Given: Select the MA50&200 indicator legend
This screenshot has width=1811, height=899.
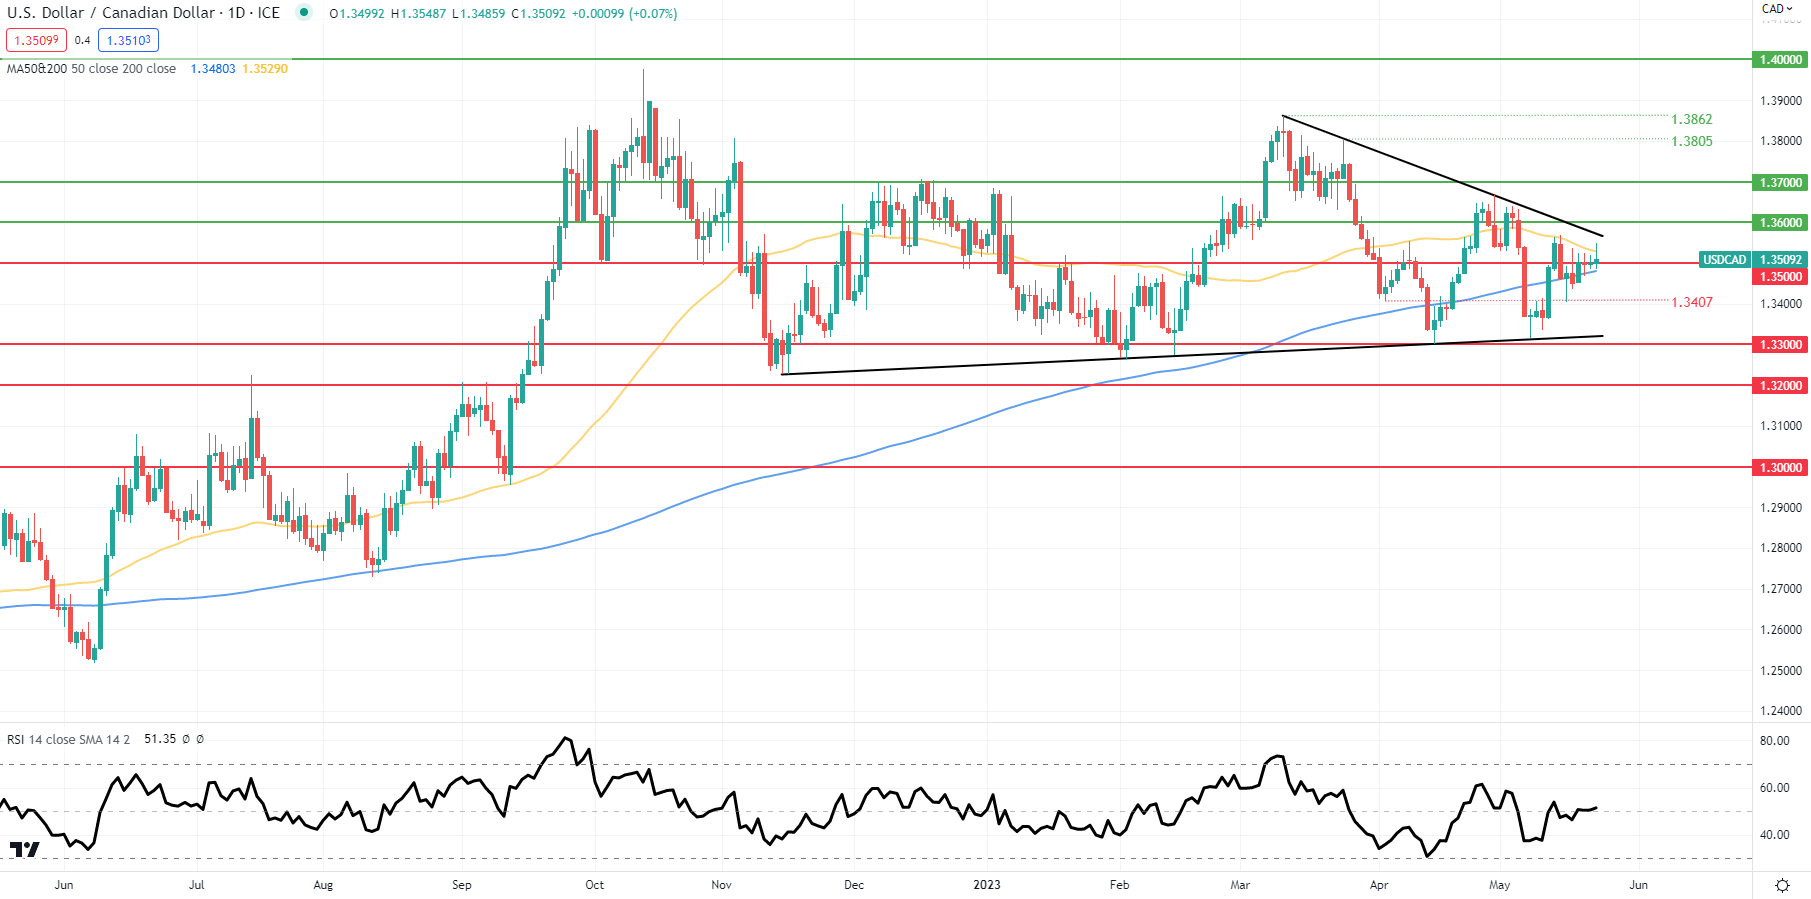Looking at the screenshot, I should click(x=91, y=69).
